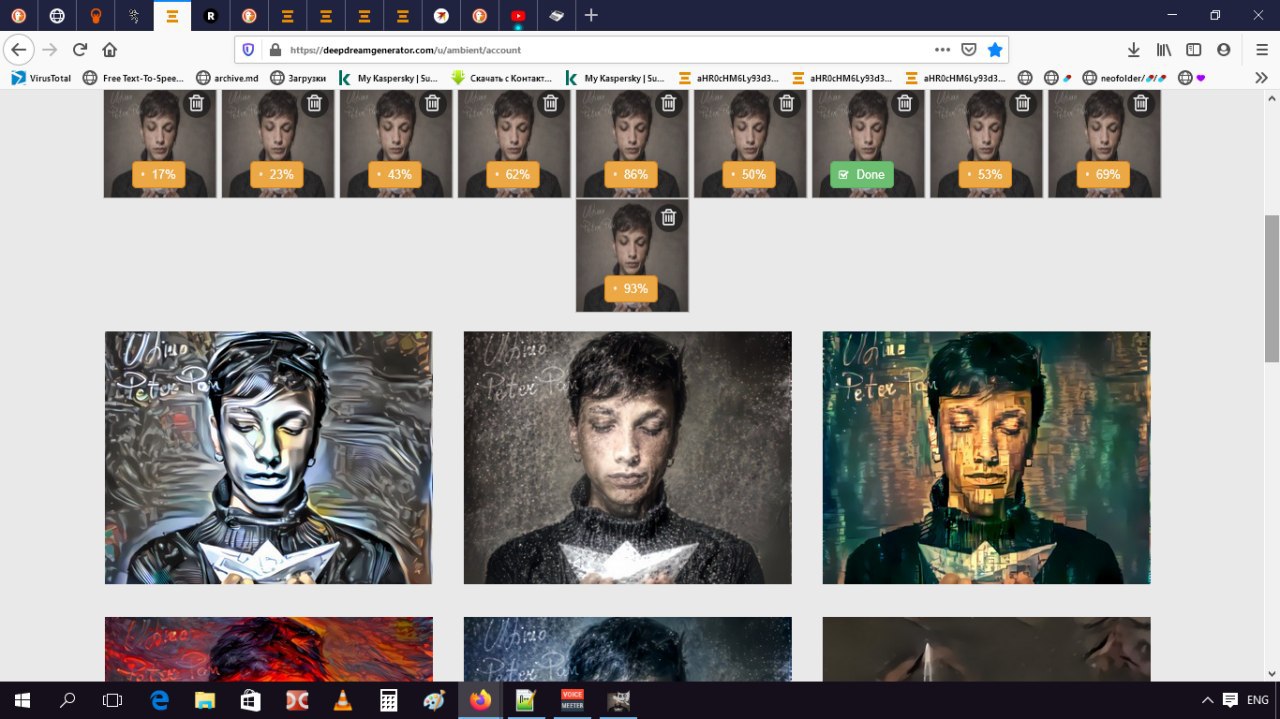Image resolution: width=1280 pixels, height=719 pixels.
Task: Delete the dream showing 50% progress
Action: pos(787,103)
